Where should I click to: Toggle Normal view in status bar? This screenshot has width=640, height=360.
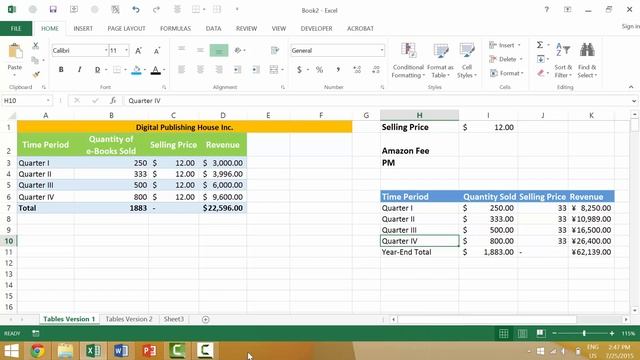(x=504, y=333)
